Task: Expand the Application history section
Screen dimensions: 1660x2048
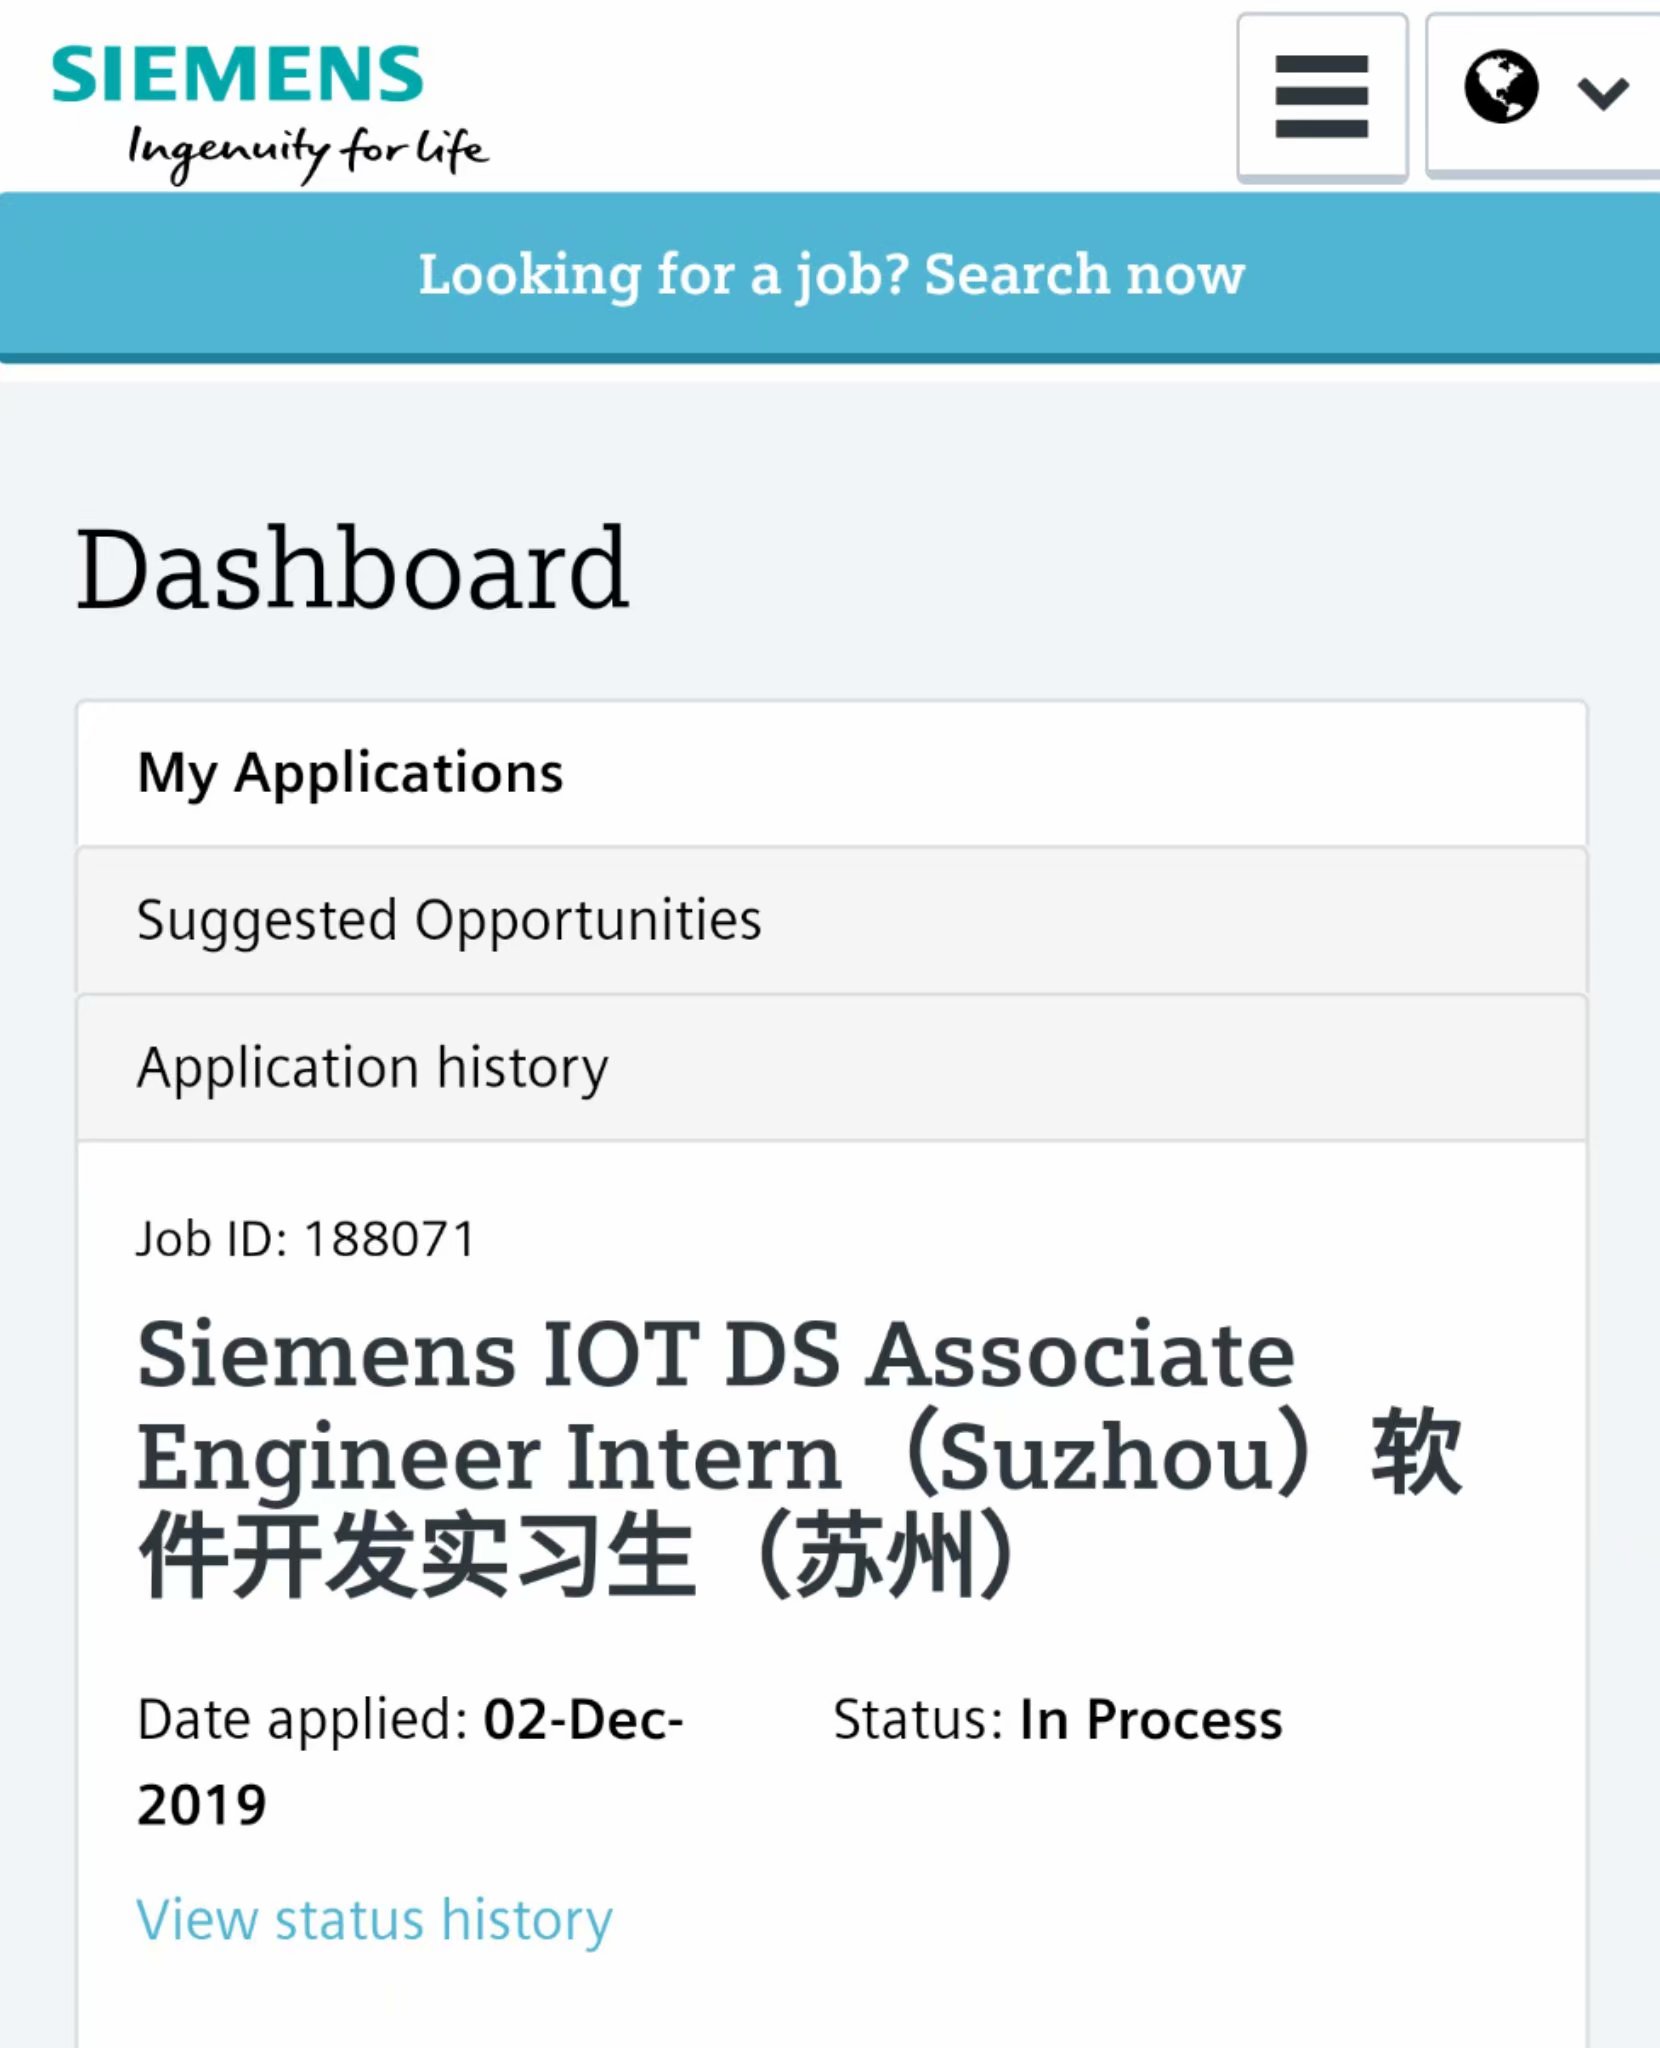Action: (832, 1067)
